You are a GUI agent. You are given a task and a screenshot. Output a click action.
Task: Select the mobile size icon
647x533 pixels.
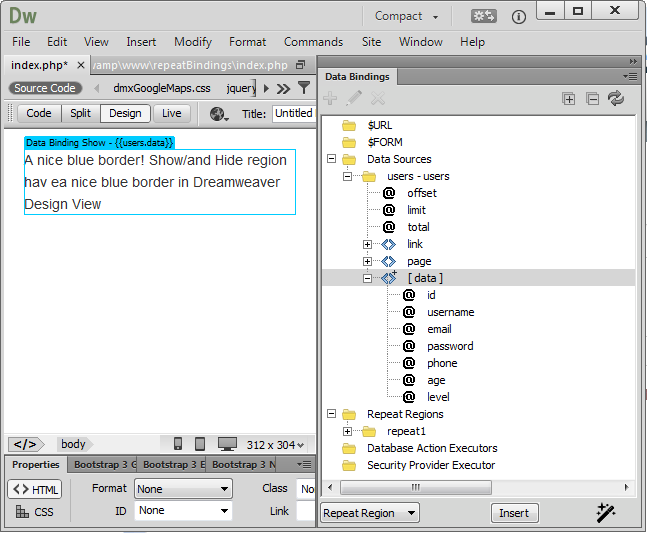tap(178, 444)
